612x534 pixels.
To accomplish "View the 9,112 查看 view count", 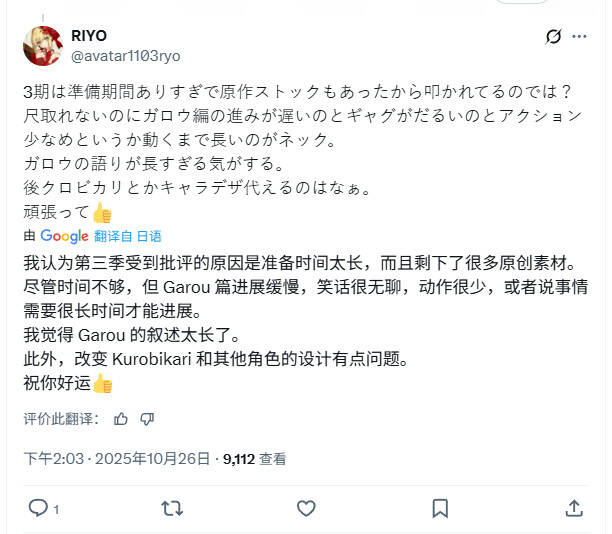I will 254,459.
